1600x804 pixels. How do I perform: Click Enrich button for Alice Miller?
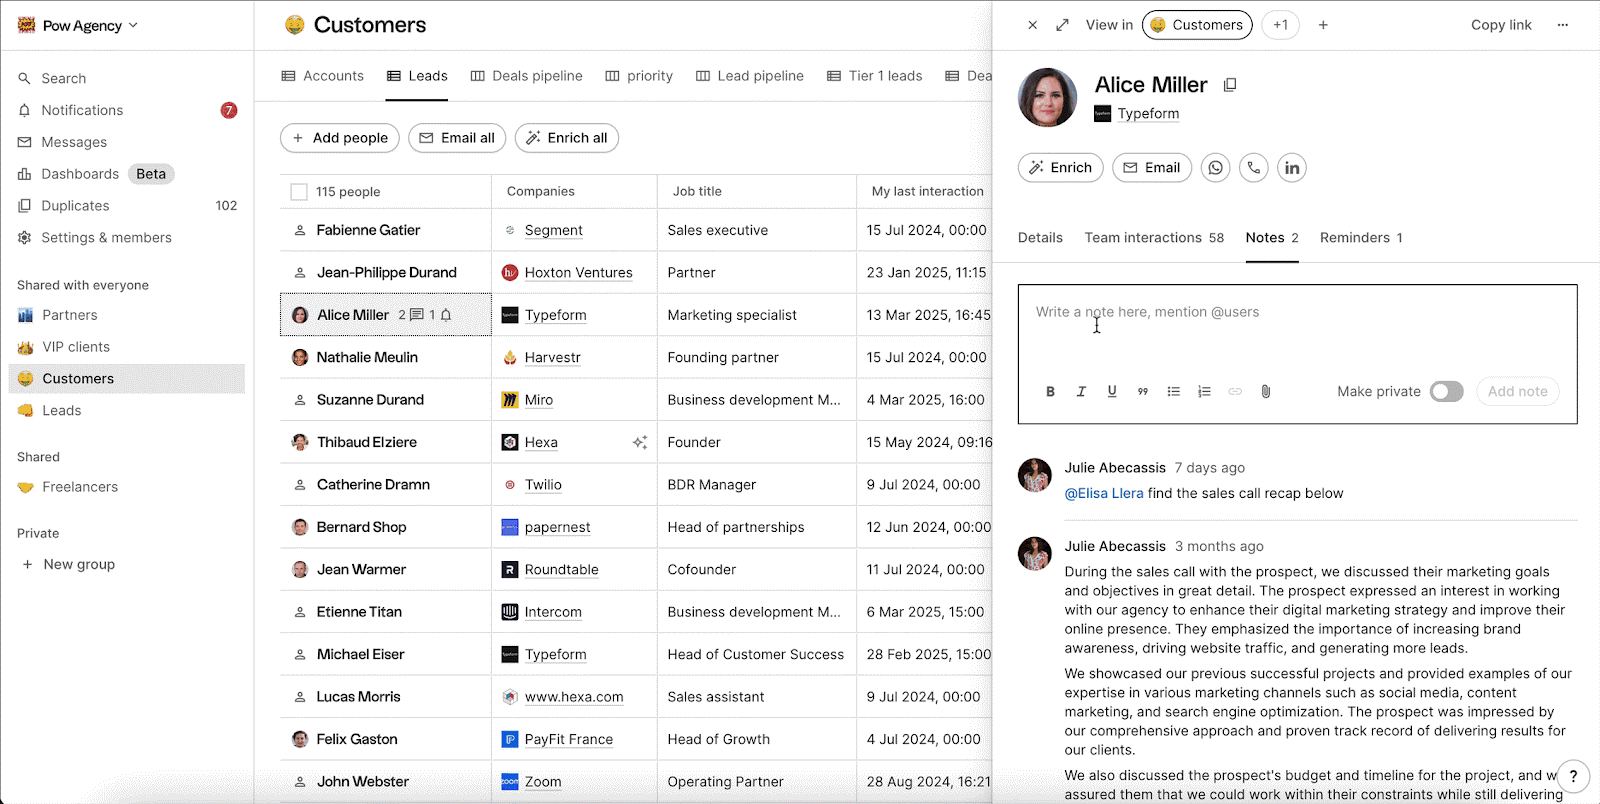tap(1061, 168)
